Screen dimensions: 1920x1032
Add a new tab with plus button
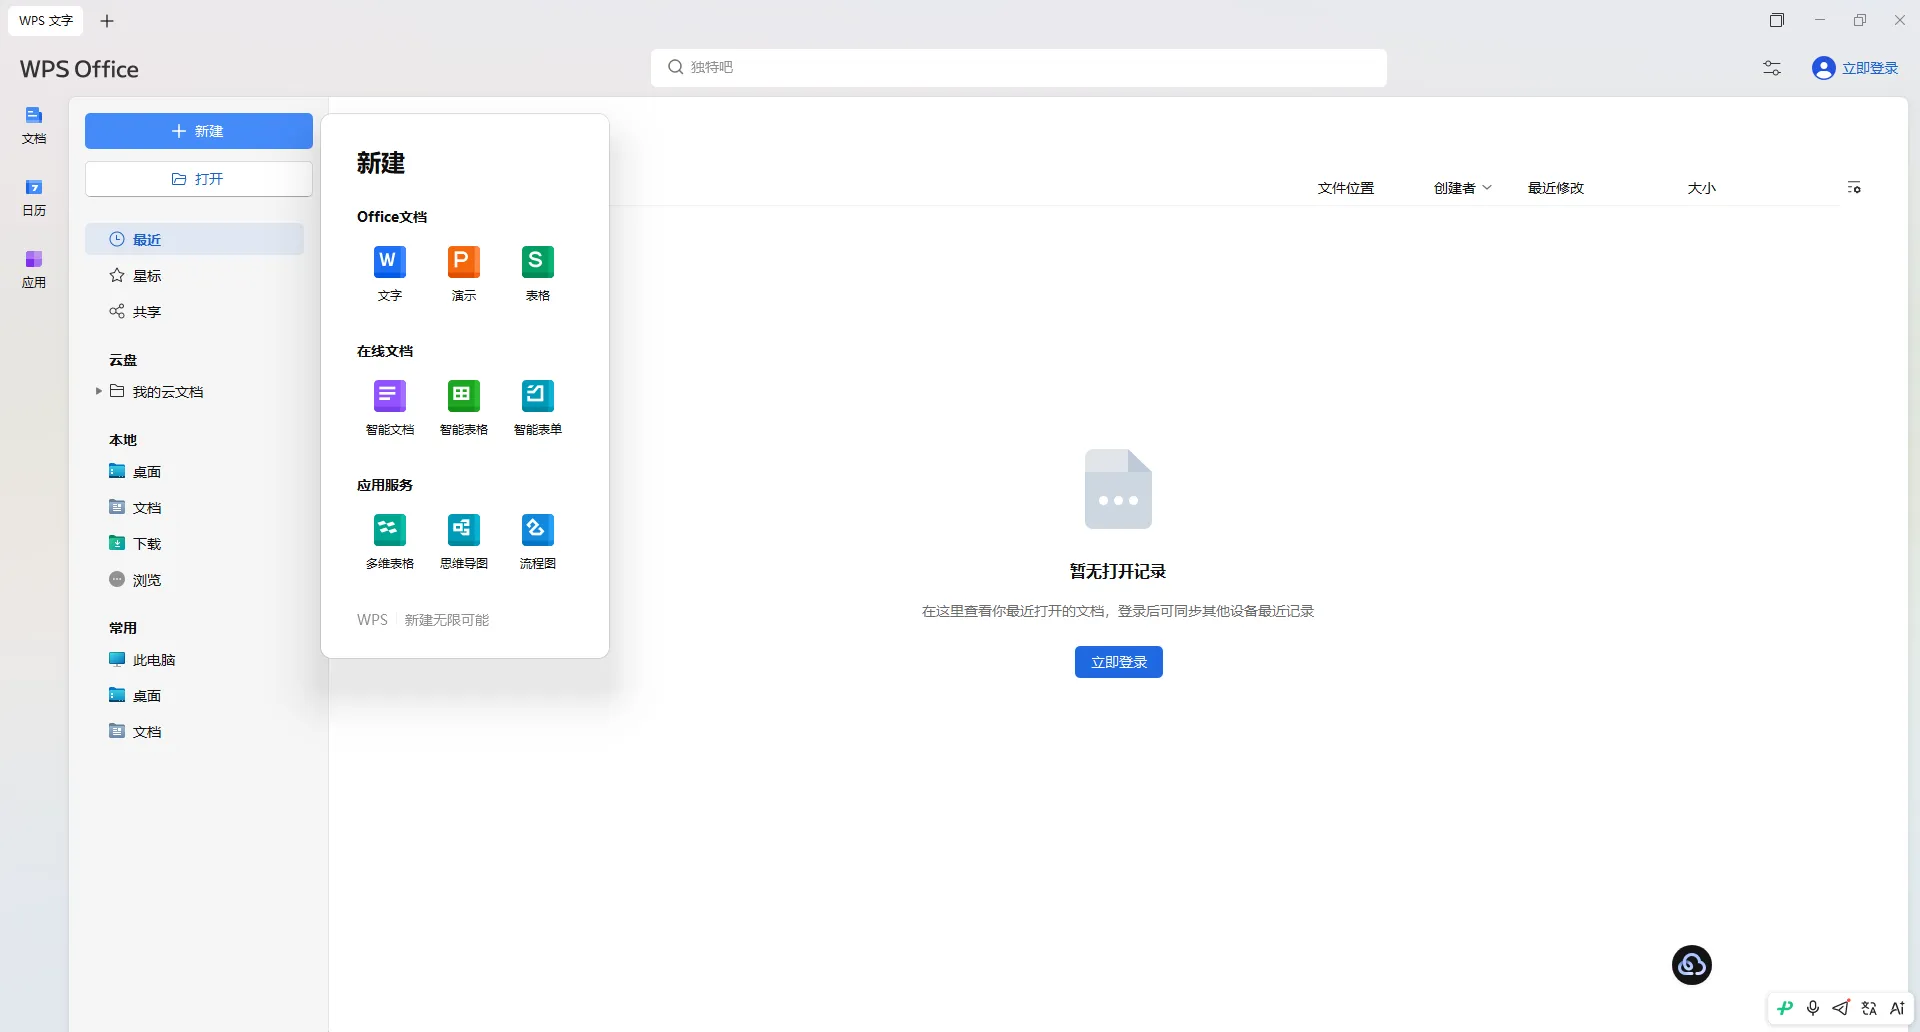tap(107, 21)
